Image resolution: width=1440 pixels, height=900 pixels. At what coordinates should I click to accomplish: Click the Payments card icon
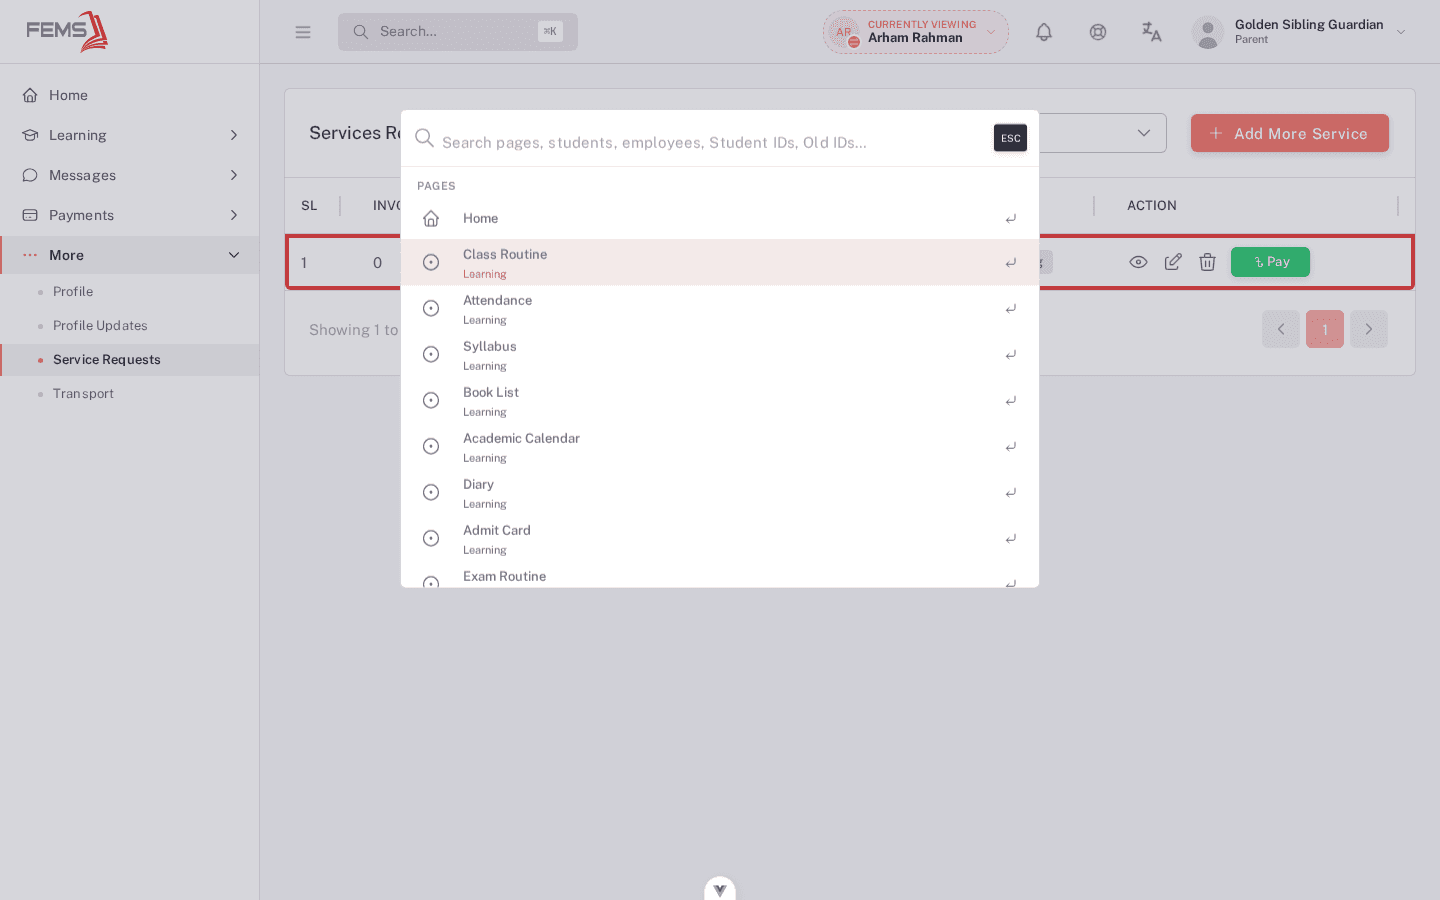[x=30, y=215]
